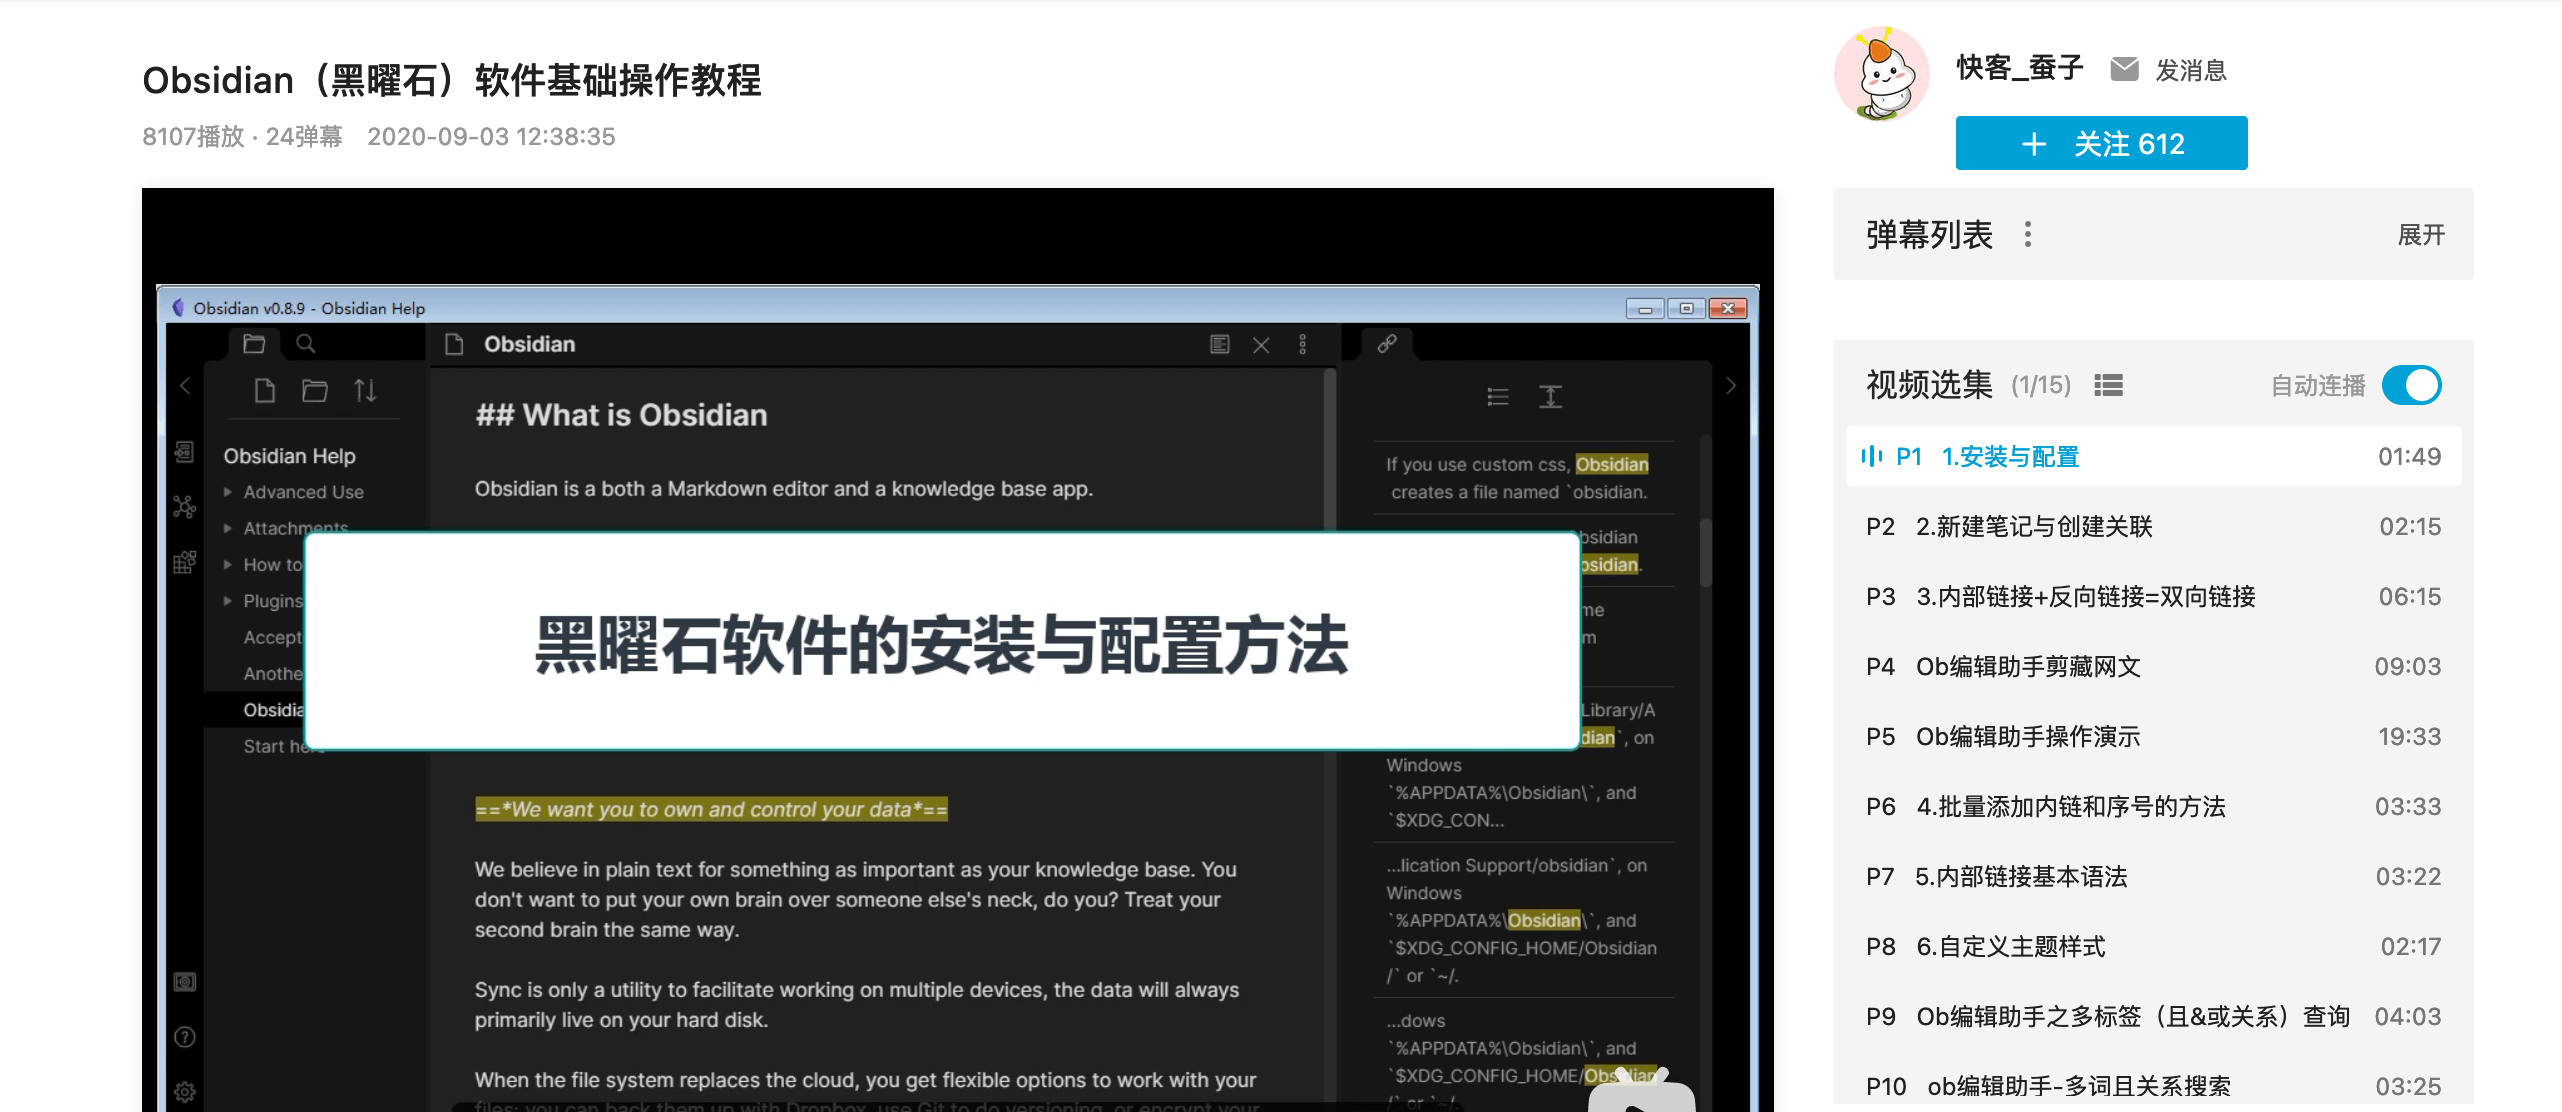Screen dimensions: 2562x1112
Task: Toggle preview mode icon in note header
Action: [x=1219, y=345]
